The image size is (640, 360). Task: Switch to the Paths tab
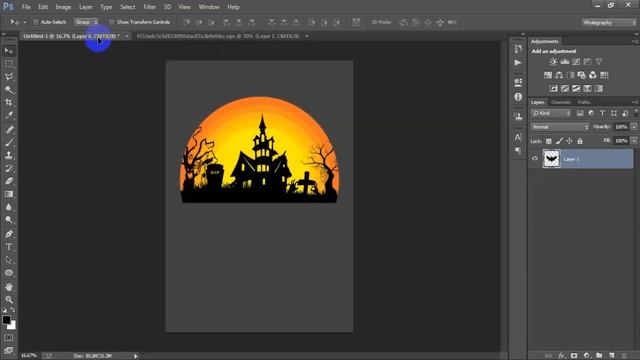(x=584, y=102)
